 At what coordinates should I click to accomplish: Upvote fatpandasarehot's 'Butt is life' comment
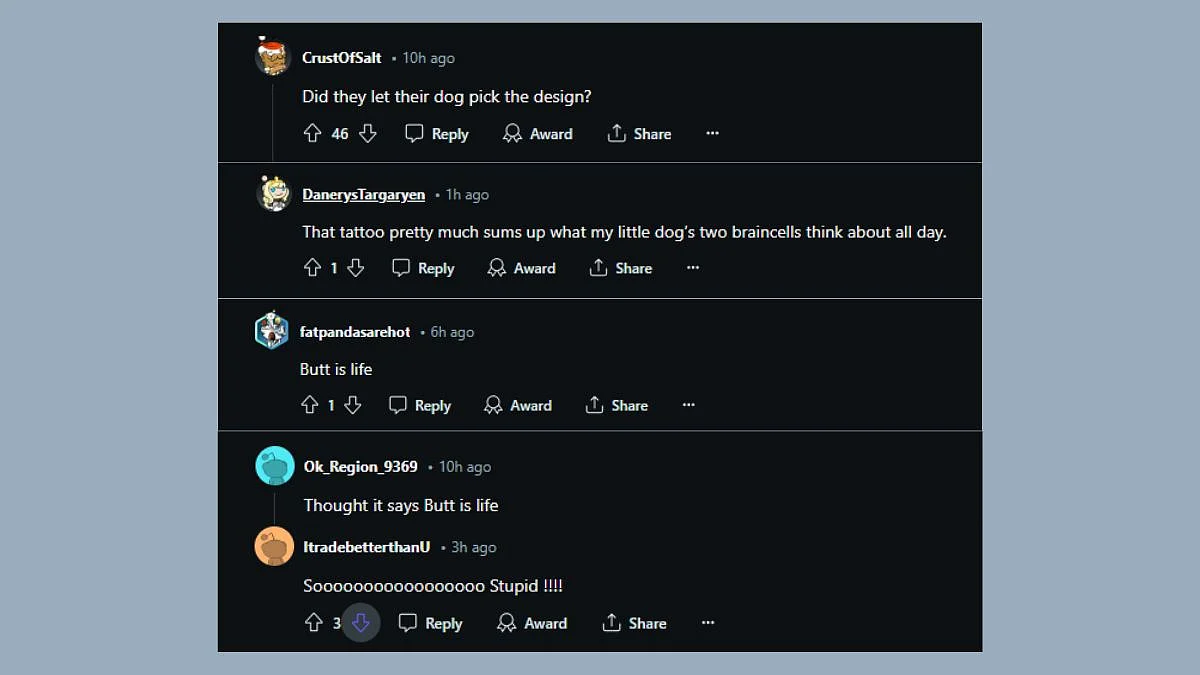click(x=309, y=405)
